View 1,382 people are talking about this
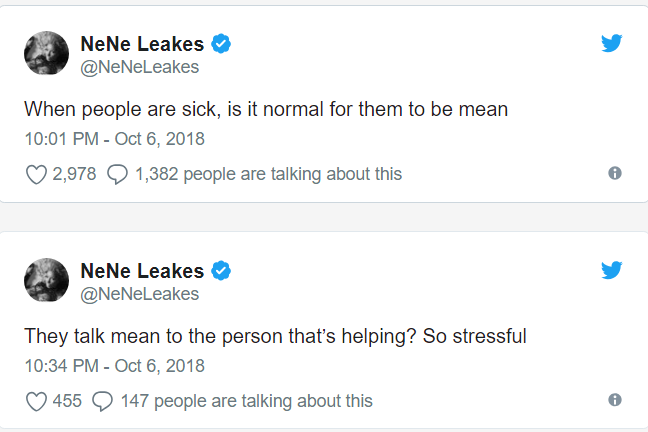648x432 pixels. [x=269, y=174]
